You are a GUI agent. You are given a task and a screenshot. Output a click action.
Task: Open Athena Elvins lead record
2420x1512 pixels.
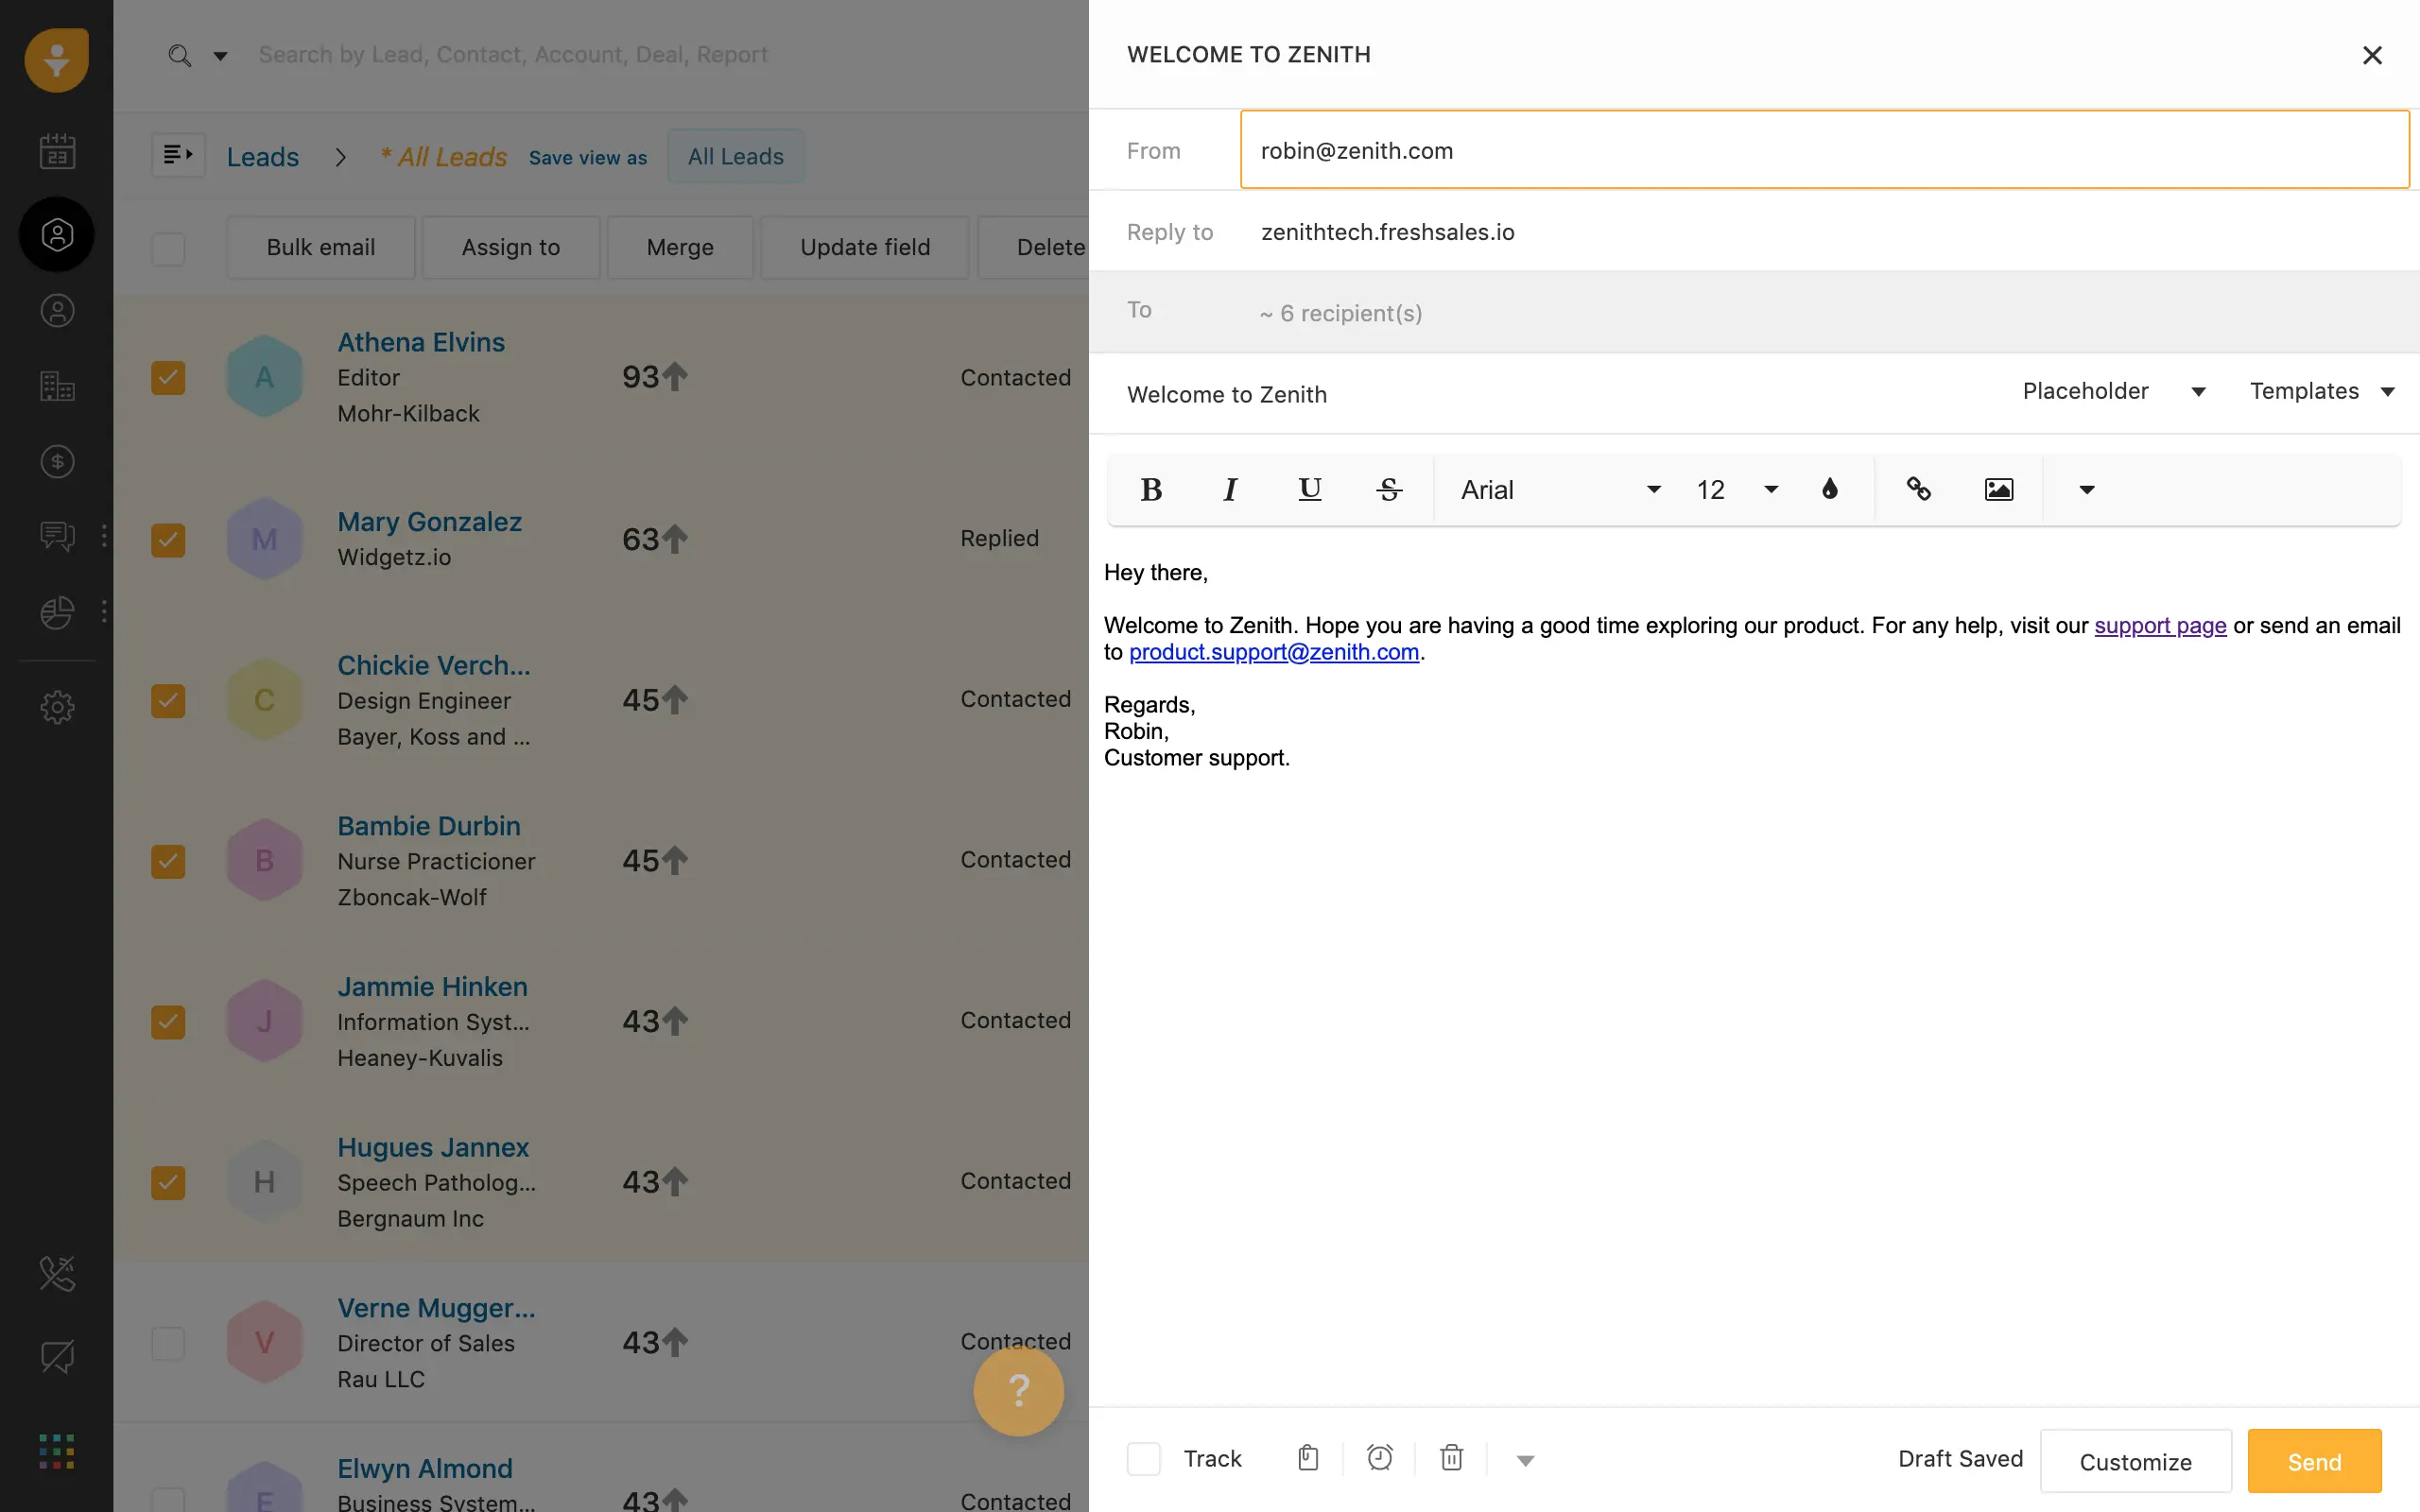(420, 342)
